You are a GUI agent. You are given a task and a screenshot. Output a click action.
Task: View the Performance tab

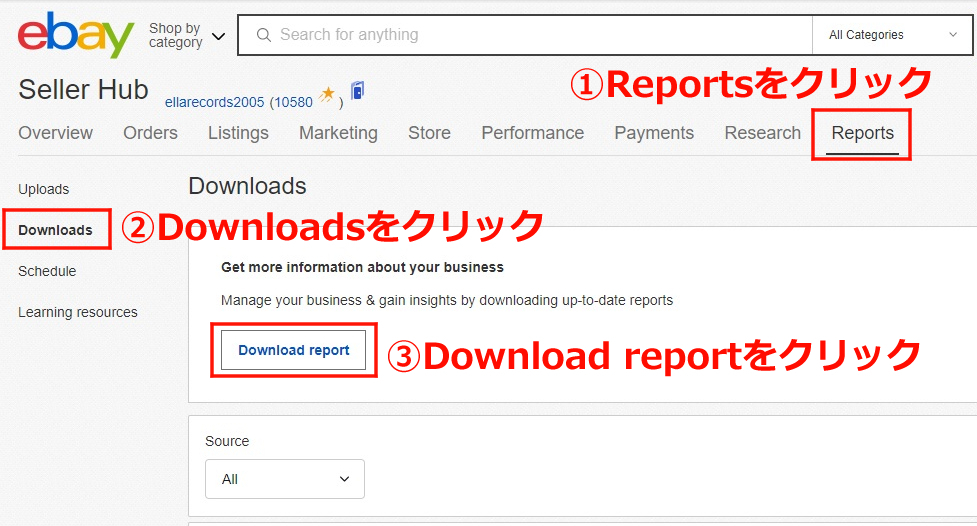coord(533,133)
